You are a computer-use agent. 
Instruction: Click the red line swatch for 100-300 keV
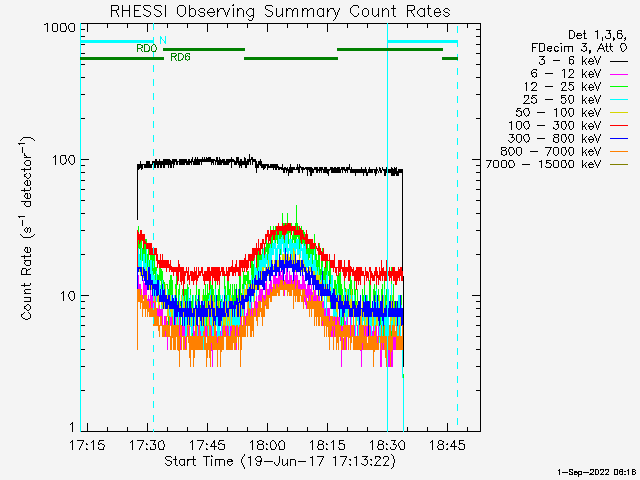point(619,126)
